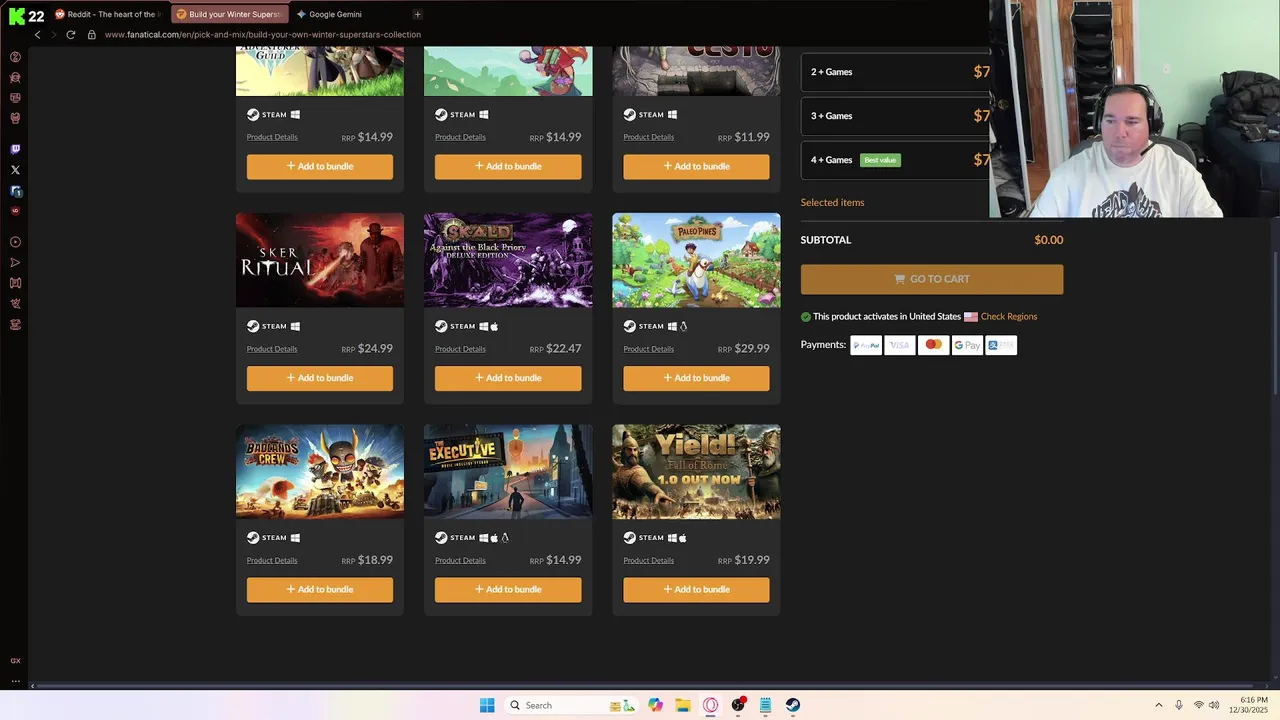
Task: Click the Google Pay payment icon
Action: point(967,345)
